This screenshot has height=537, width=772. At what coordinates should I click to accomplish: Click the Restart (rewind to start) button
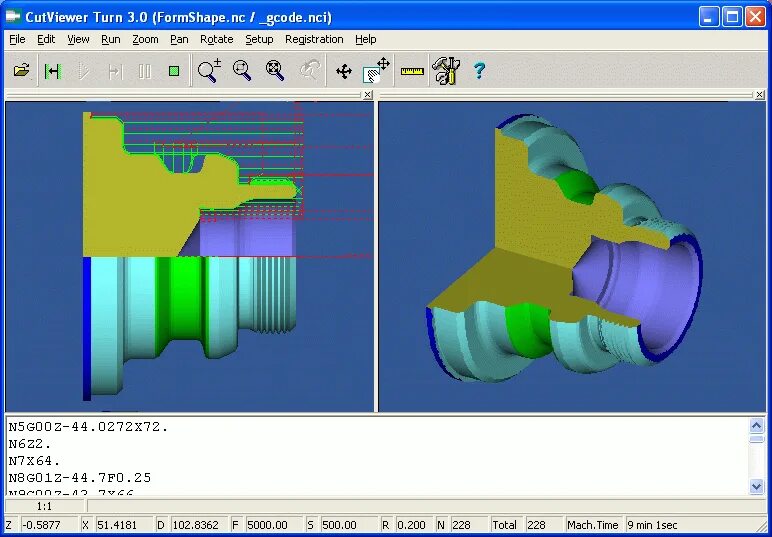(x=53, y=71)
